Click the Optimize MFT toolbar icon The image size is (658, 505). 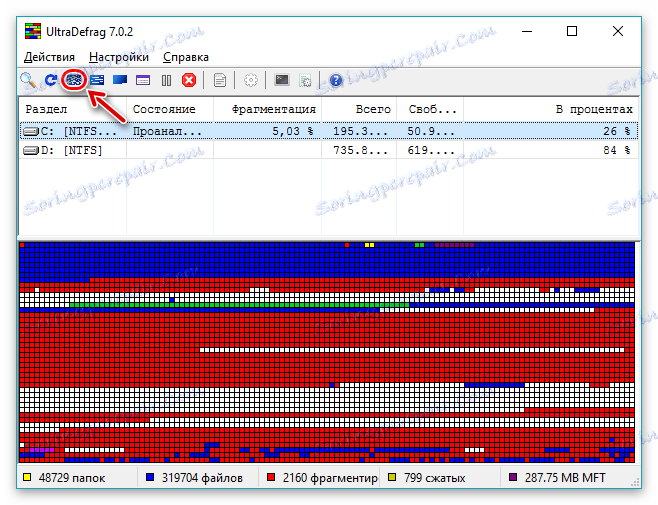[143, 80]
